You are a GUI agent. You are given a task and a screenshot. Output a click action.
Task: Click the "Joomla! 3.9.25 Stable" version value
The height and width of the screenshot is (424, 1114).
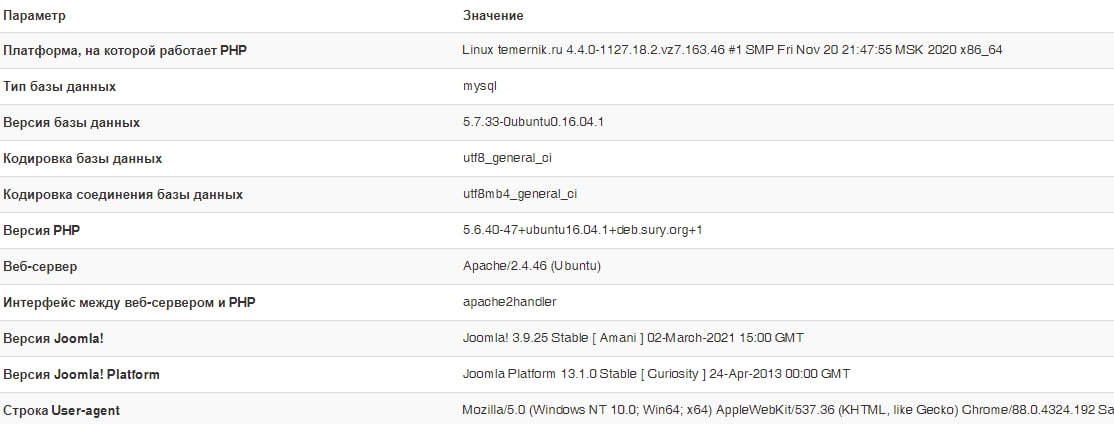(x=633, y=338)
